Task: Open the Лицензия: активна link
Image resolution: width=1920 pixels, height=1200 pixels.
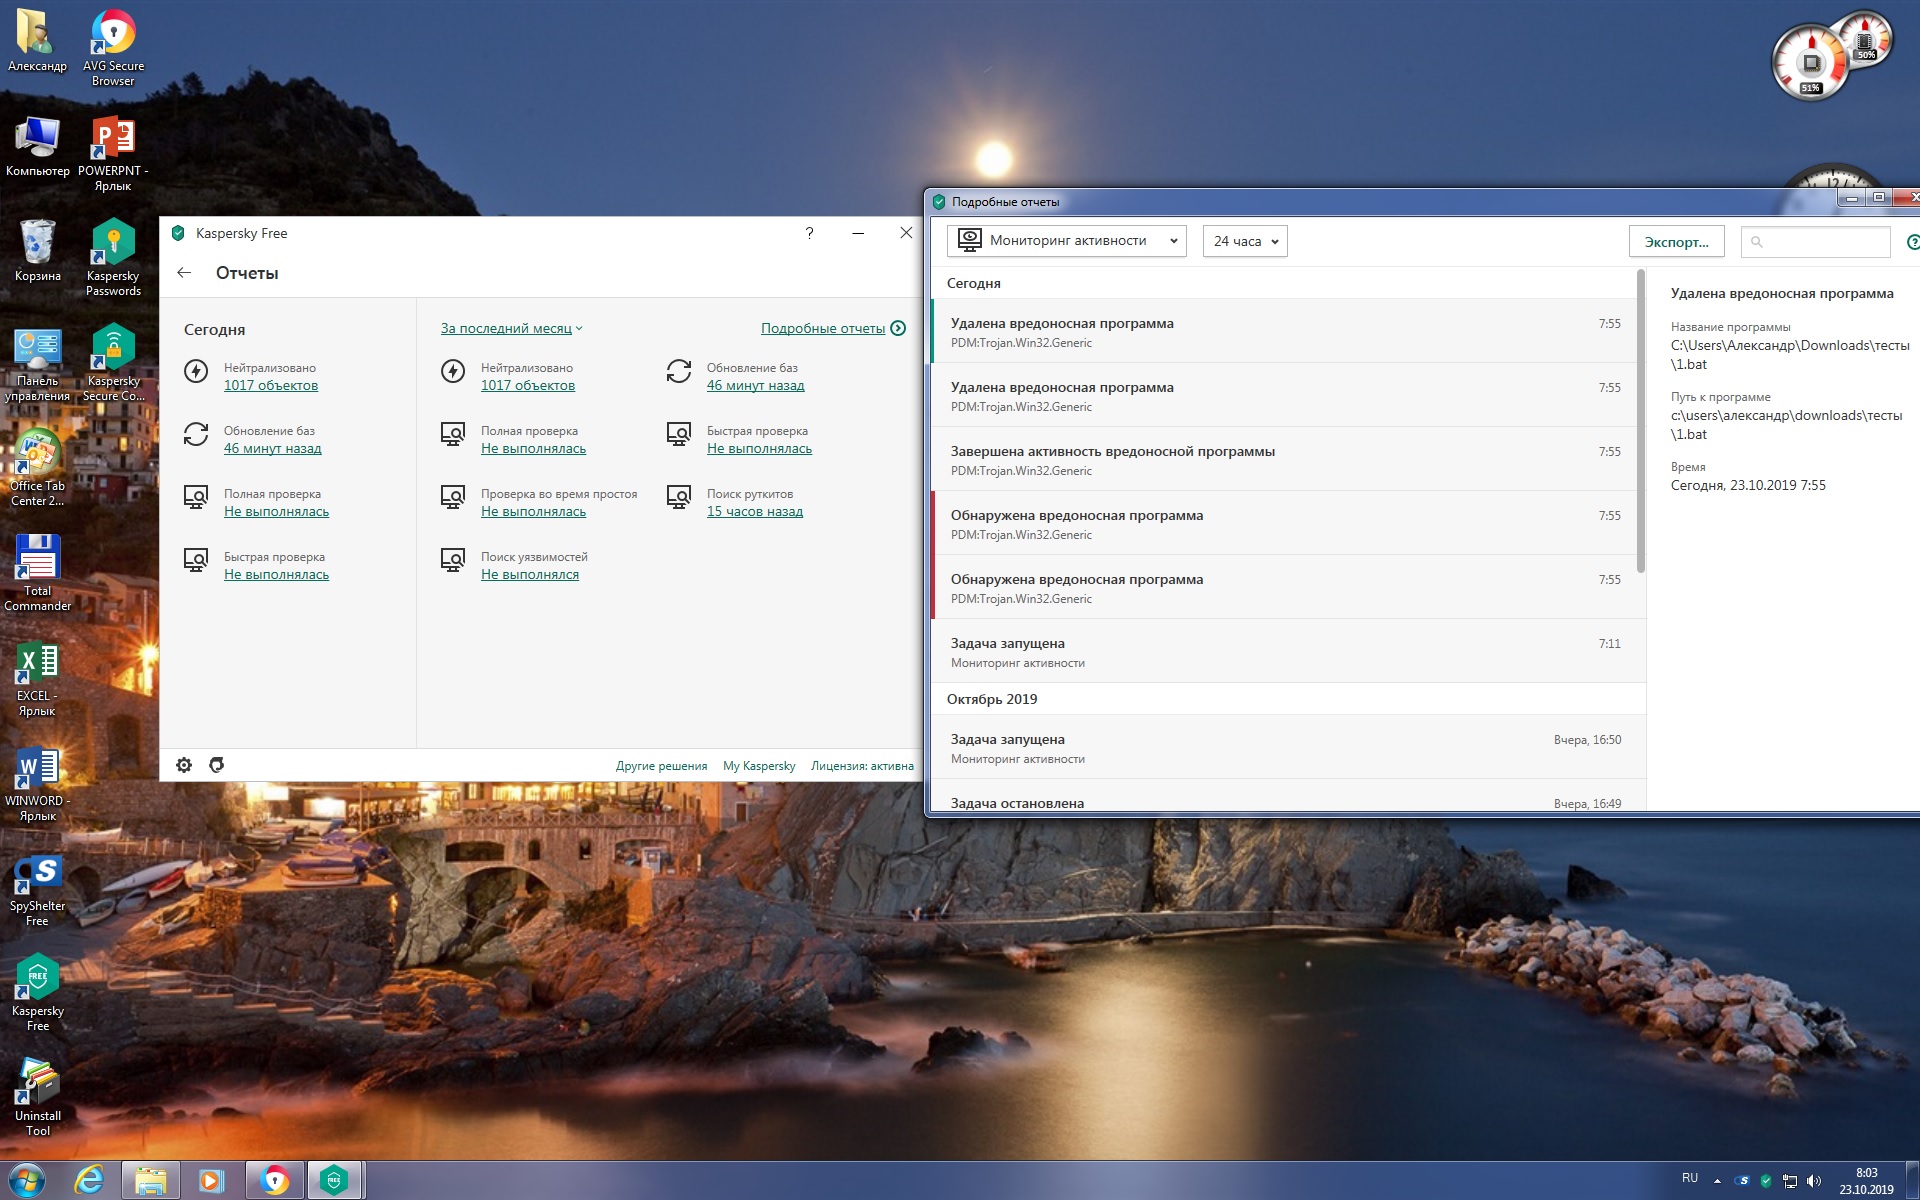Action: coord(862,766)
